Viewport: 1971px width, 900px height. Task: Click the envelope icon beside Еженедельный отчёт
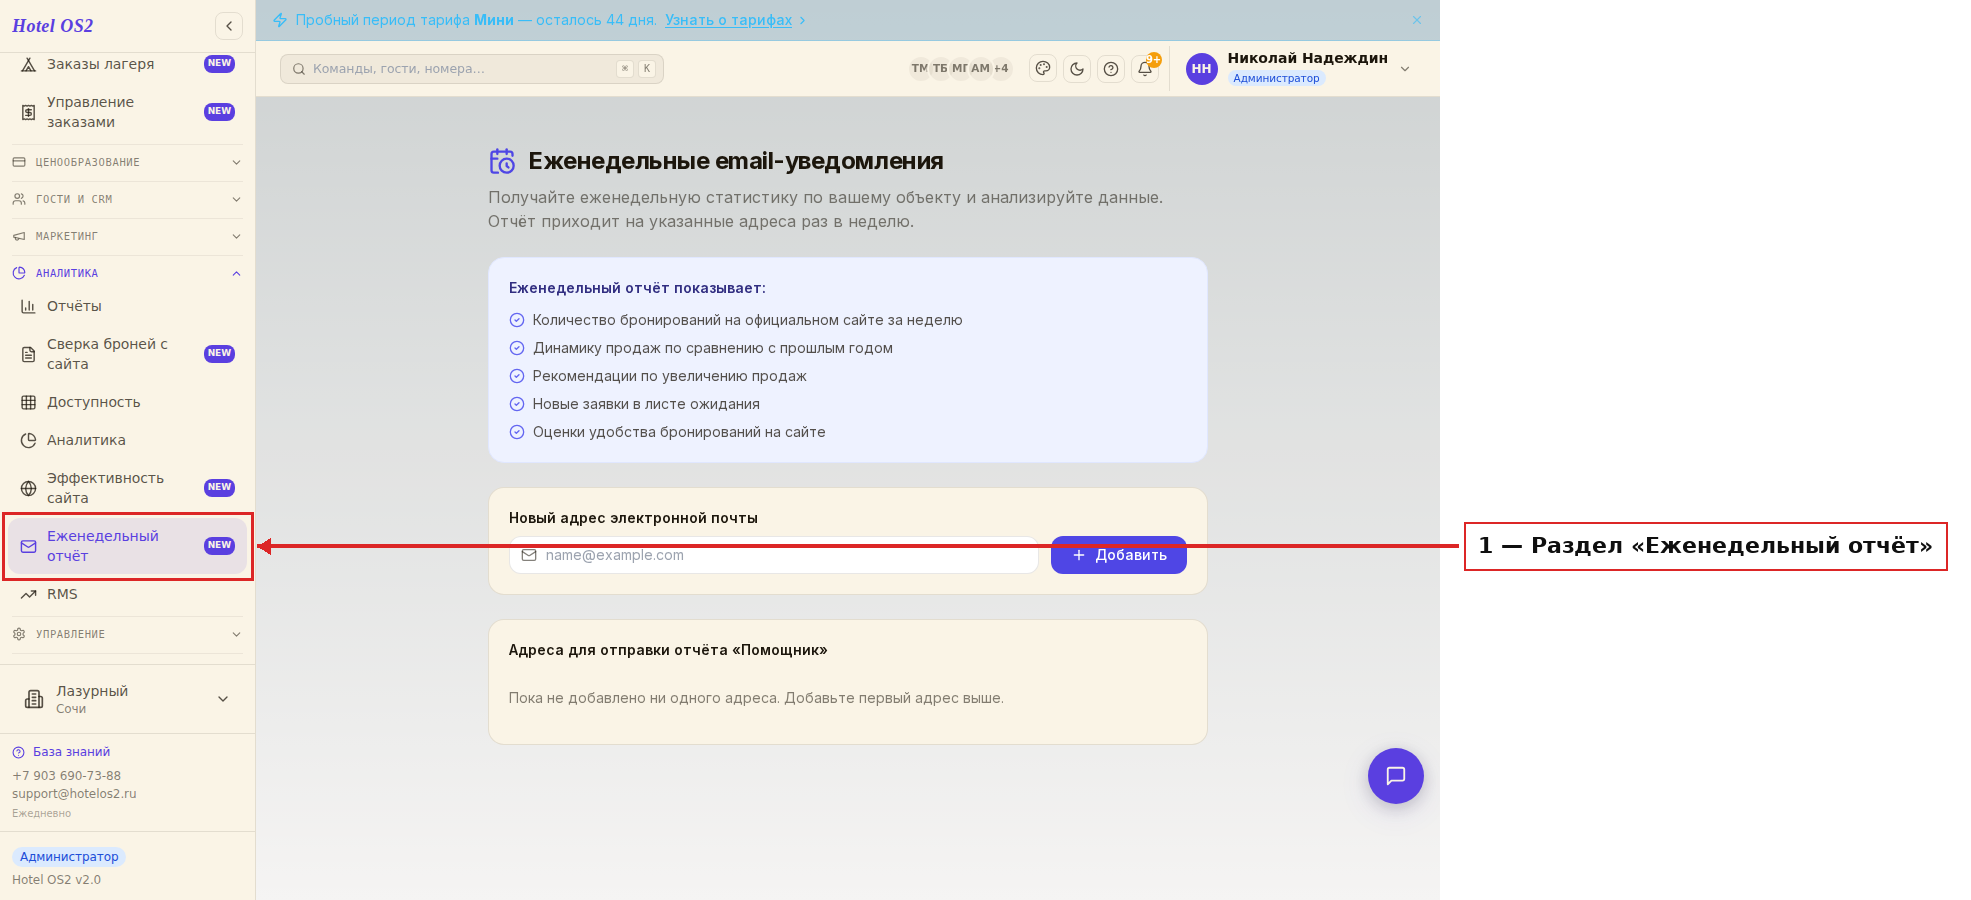29,546
